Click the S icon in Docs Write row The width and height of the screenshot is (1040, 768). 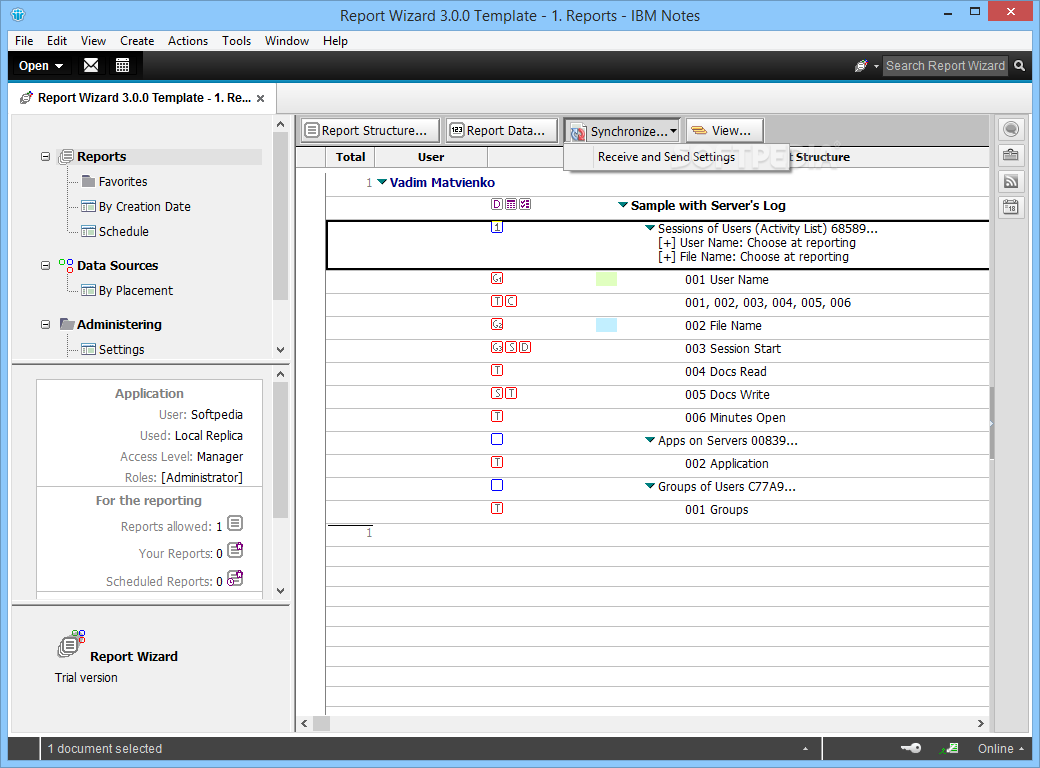coord(497,393)
